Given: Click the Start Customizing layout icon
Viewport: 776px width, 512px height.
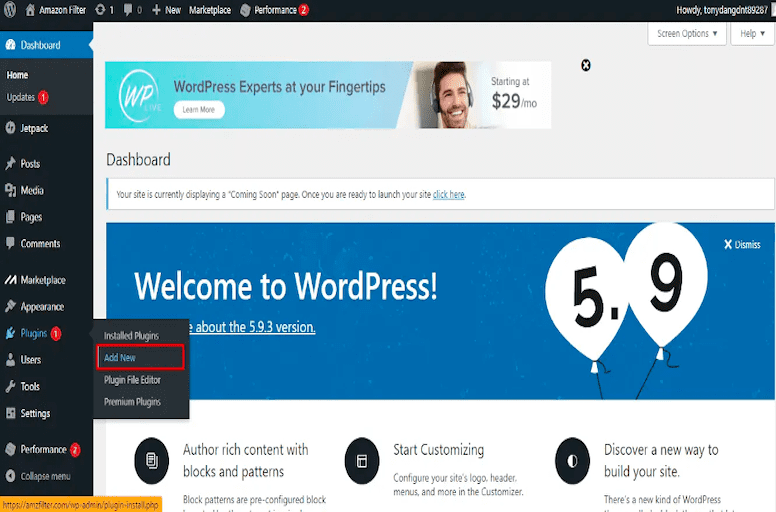Looking at the screenshot, I should pos(362,461).
